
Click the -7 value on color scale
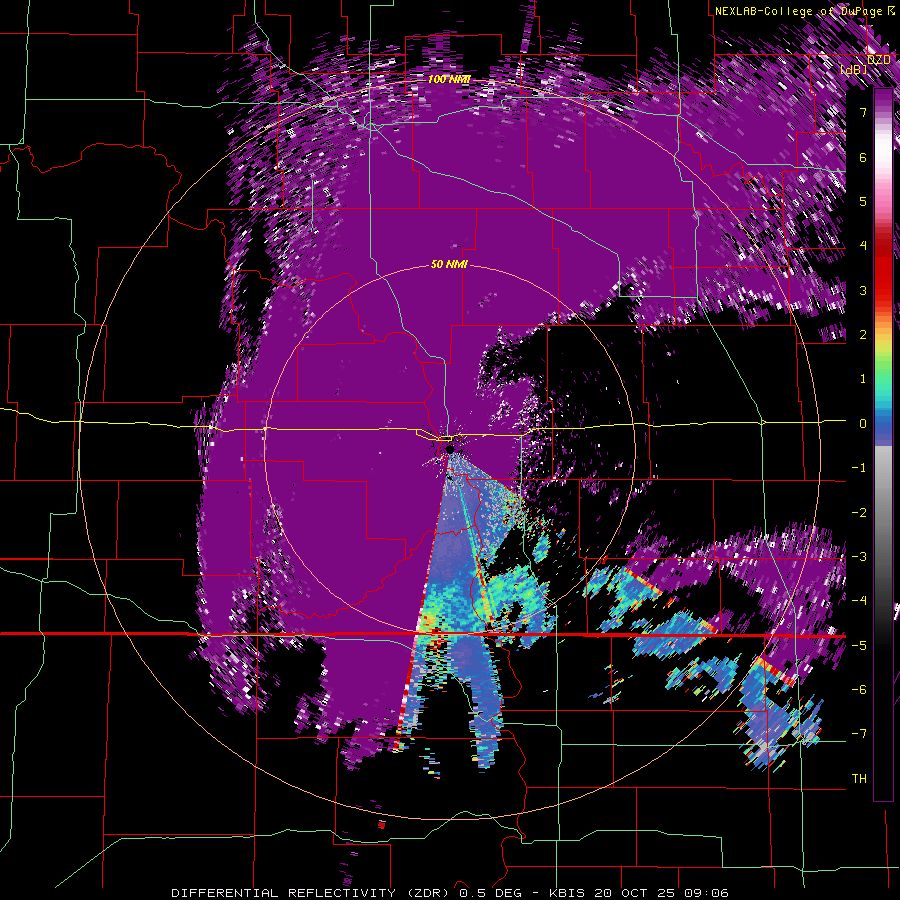[859, 734]
